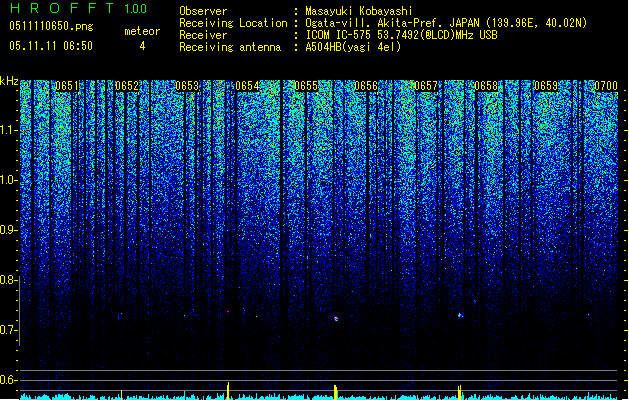Click the 0652 time marker
Screen dimensions: 629x400
127,86
